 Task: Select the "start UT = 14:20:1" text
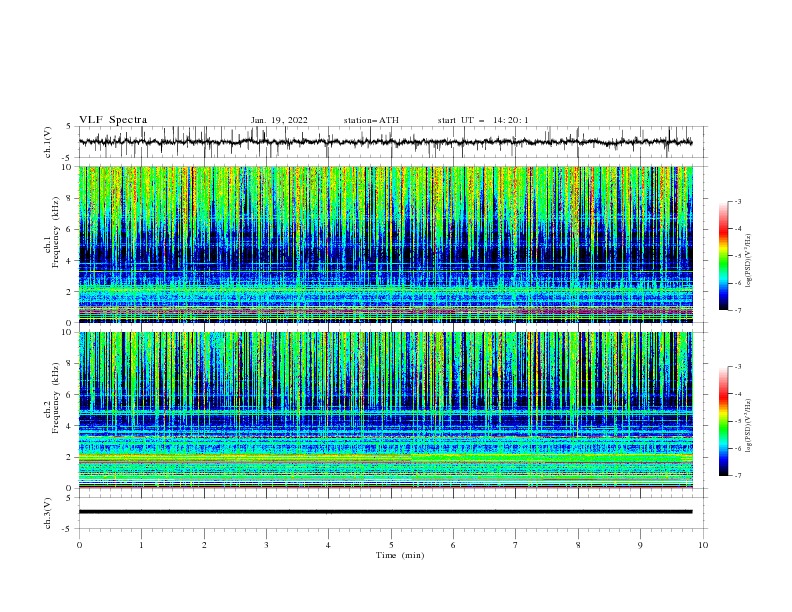483,120
